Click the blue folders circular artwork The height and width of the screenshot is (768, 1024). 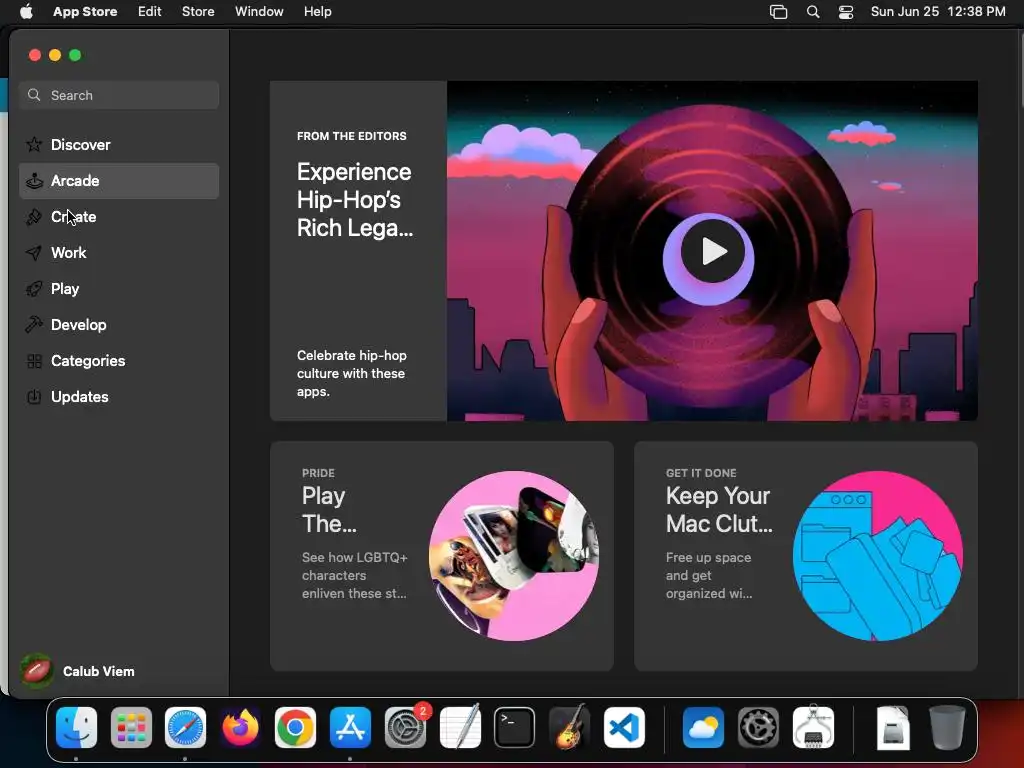[x=878, y=556]
